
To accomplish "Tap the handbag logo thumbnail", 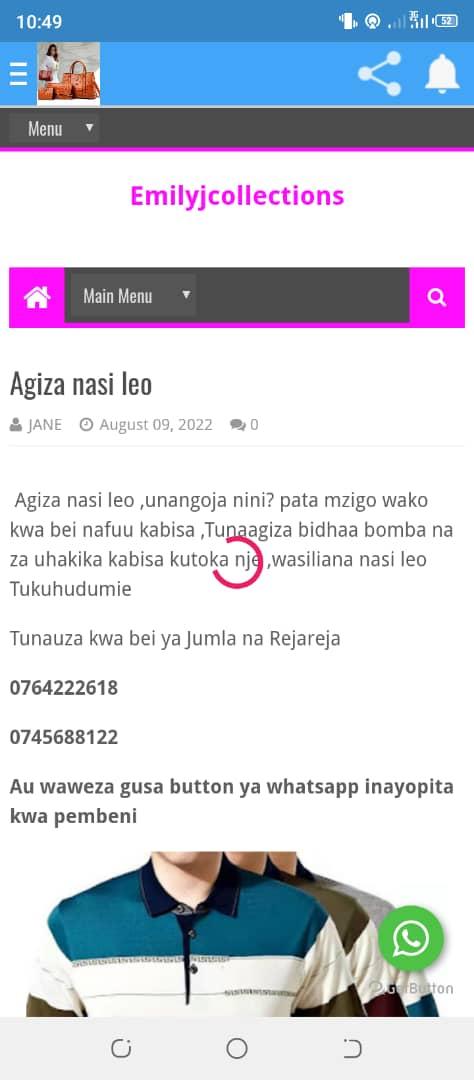I will click(68, 74).
